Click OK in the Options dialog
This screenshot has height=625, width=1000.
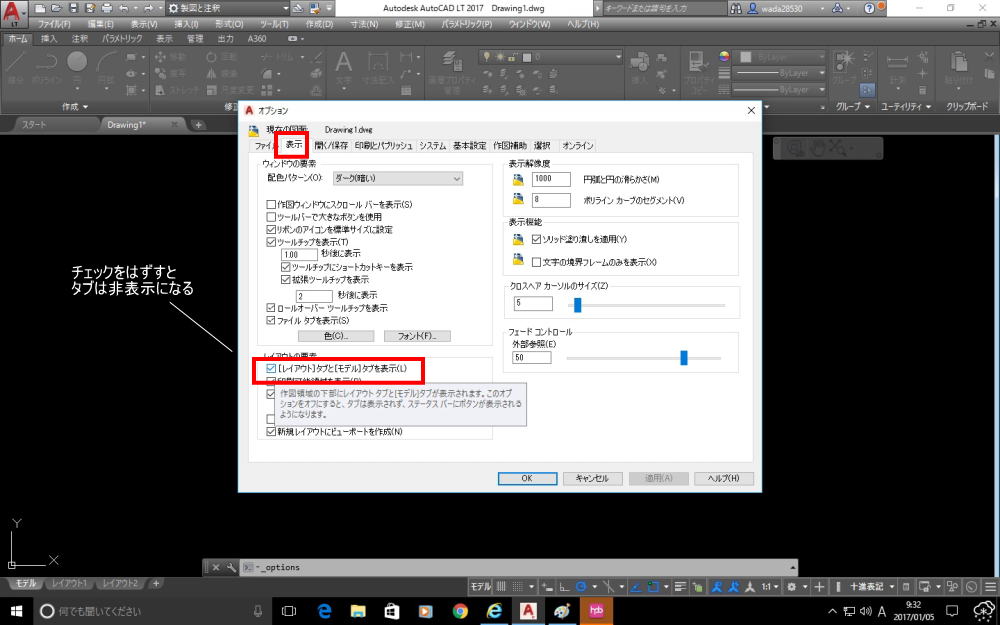pos(527,478)
